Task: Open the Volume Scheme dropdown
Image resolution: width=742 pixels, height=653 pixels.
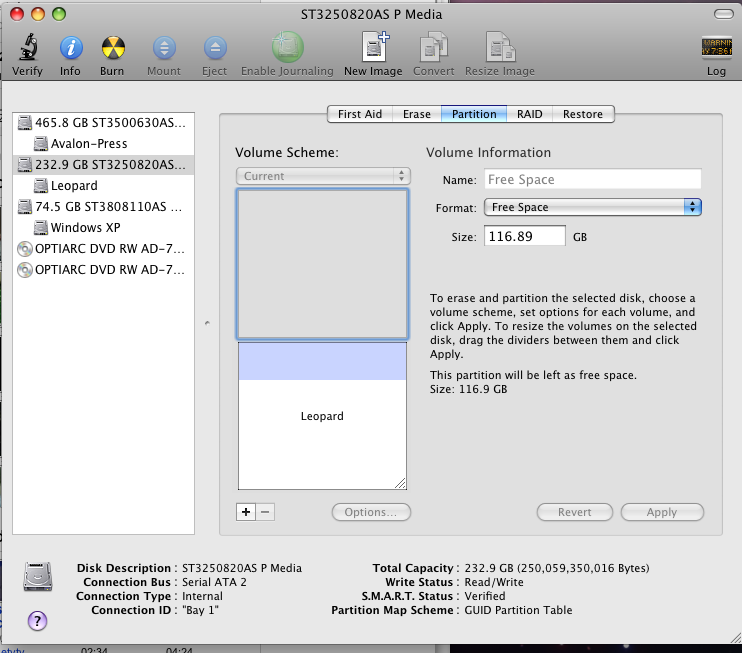Action: click(x=322, y=176)
